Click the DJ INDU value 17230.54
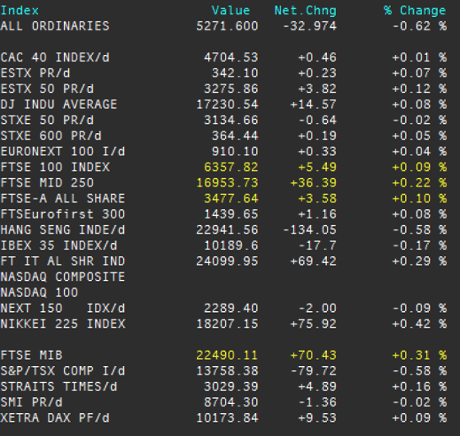 [227, 104]
